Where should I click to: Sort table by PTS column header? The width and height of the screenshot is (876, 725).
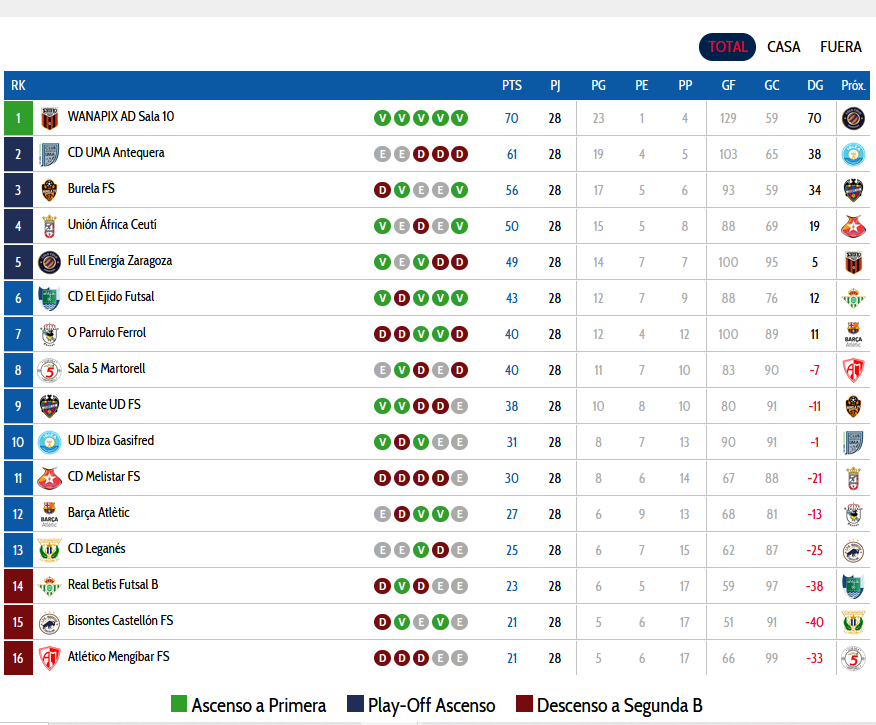click(512, 85)
